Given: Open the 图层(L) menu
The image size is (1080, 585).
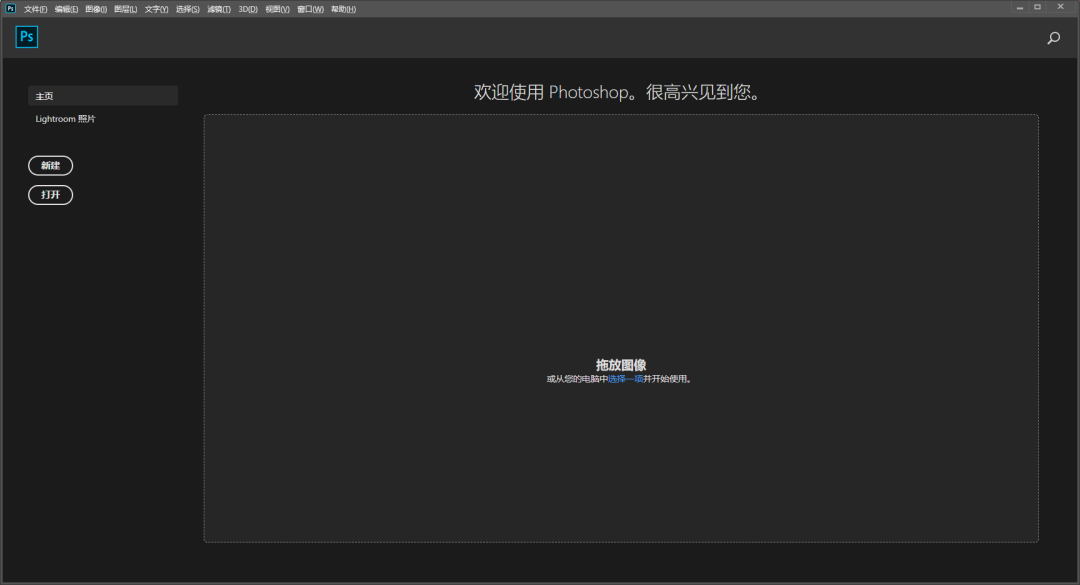Looking at the screenshot, I should [x=125, y=9].
